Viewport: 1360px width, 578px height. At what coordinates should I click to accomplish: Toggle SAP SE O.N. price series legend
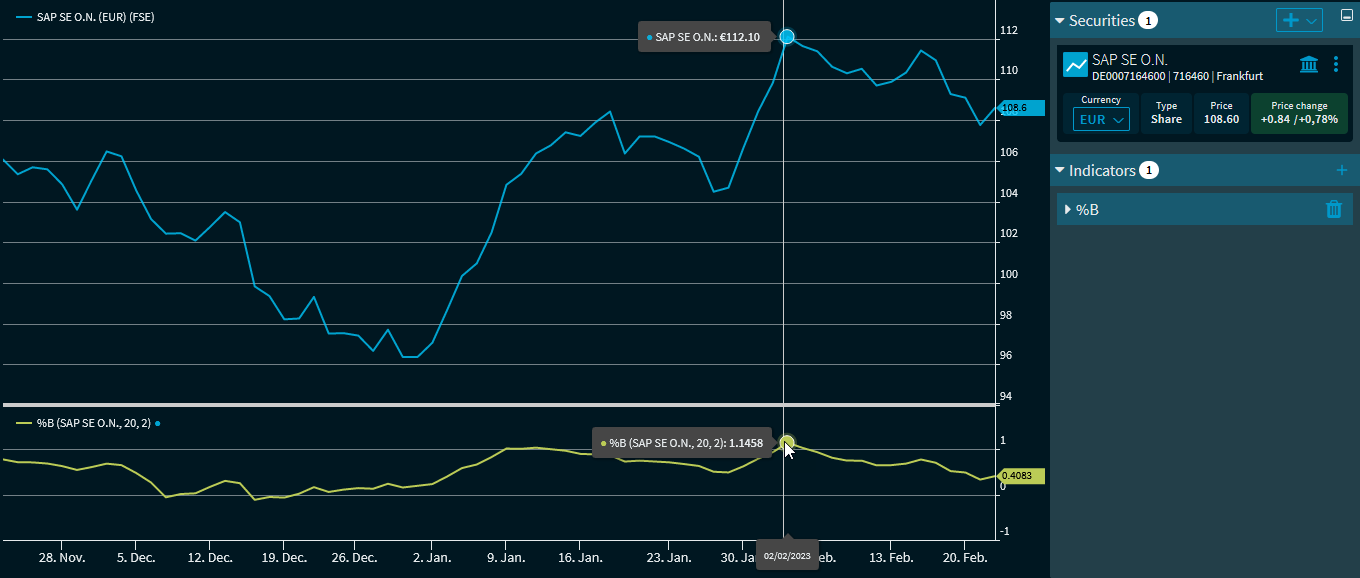coord(85,18)
